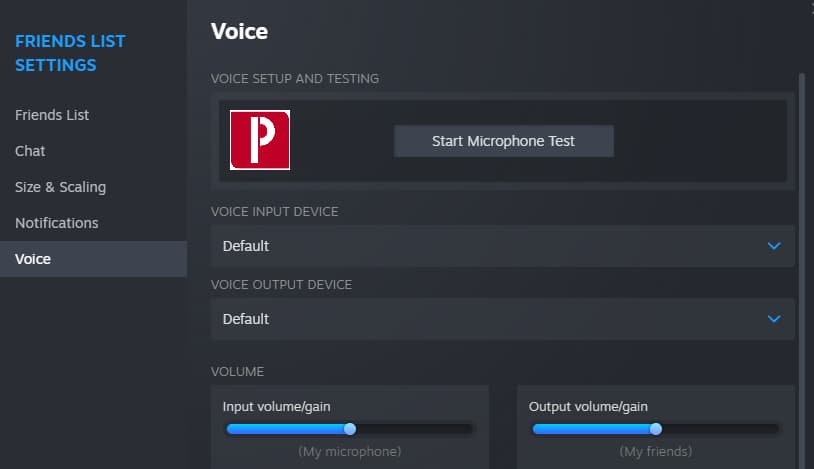Go to Size & Scaling settings
This screenshot has height=469, width=814.
coord(60,187)
